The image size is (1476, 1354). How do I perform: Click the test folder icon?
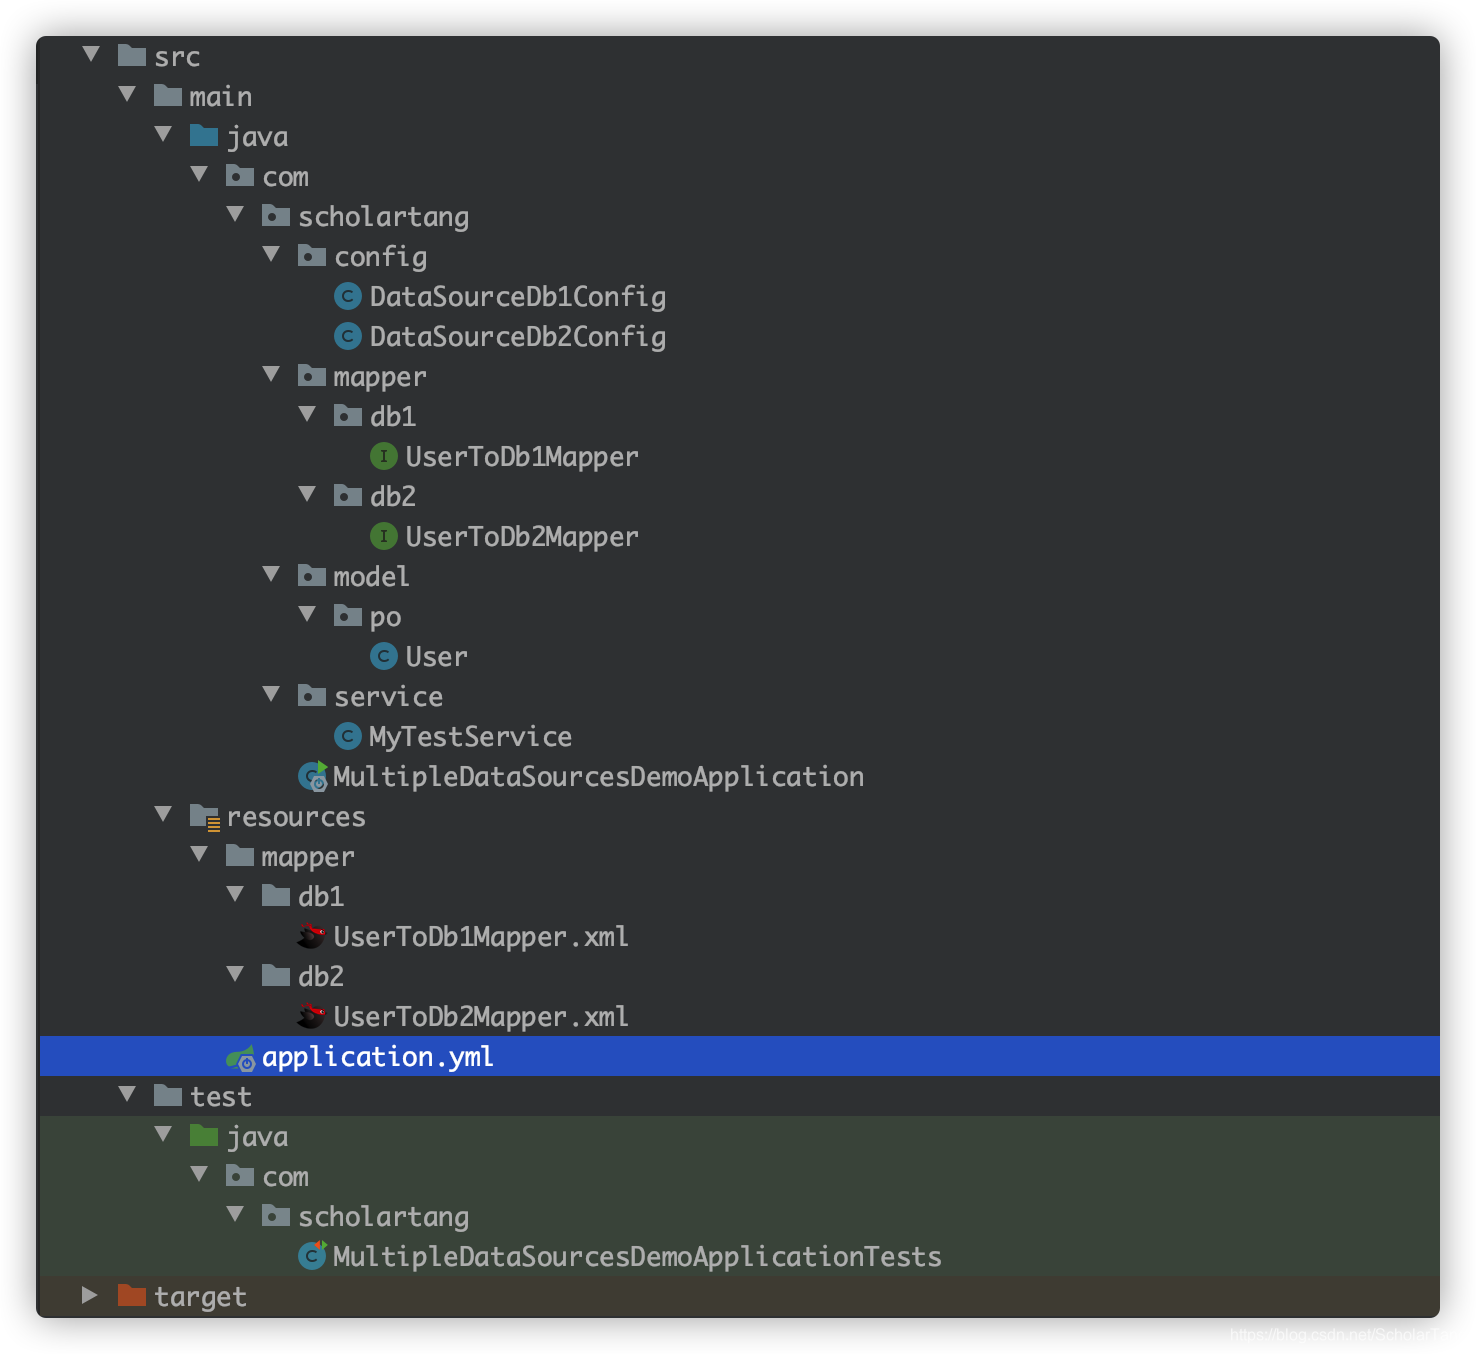pos(168,1095)
